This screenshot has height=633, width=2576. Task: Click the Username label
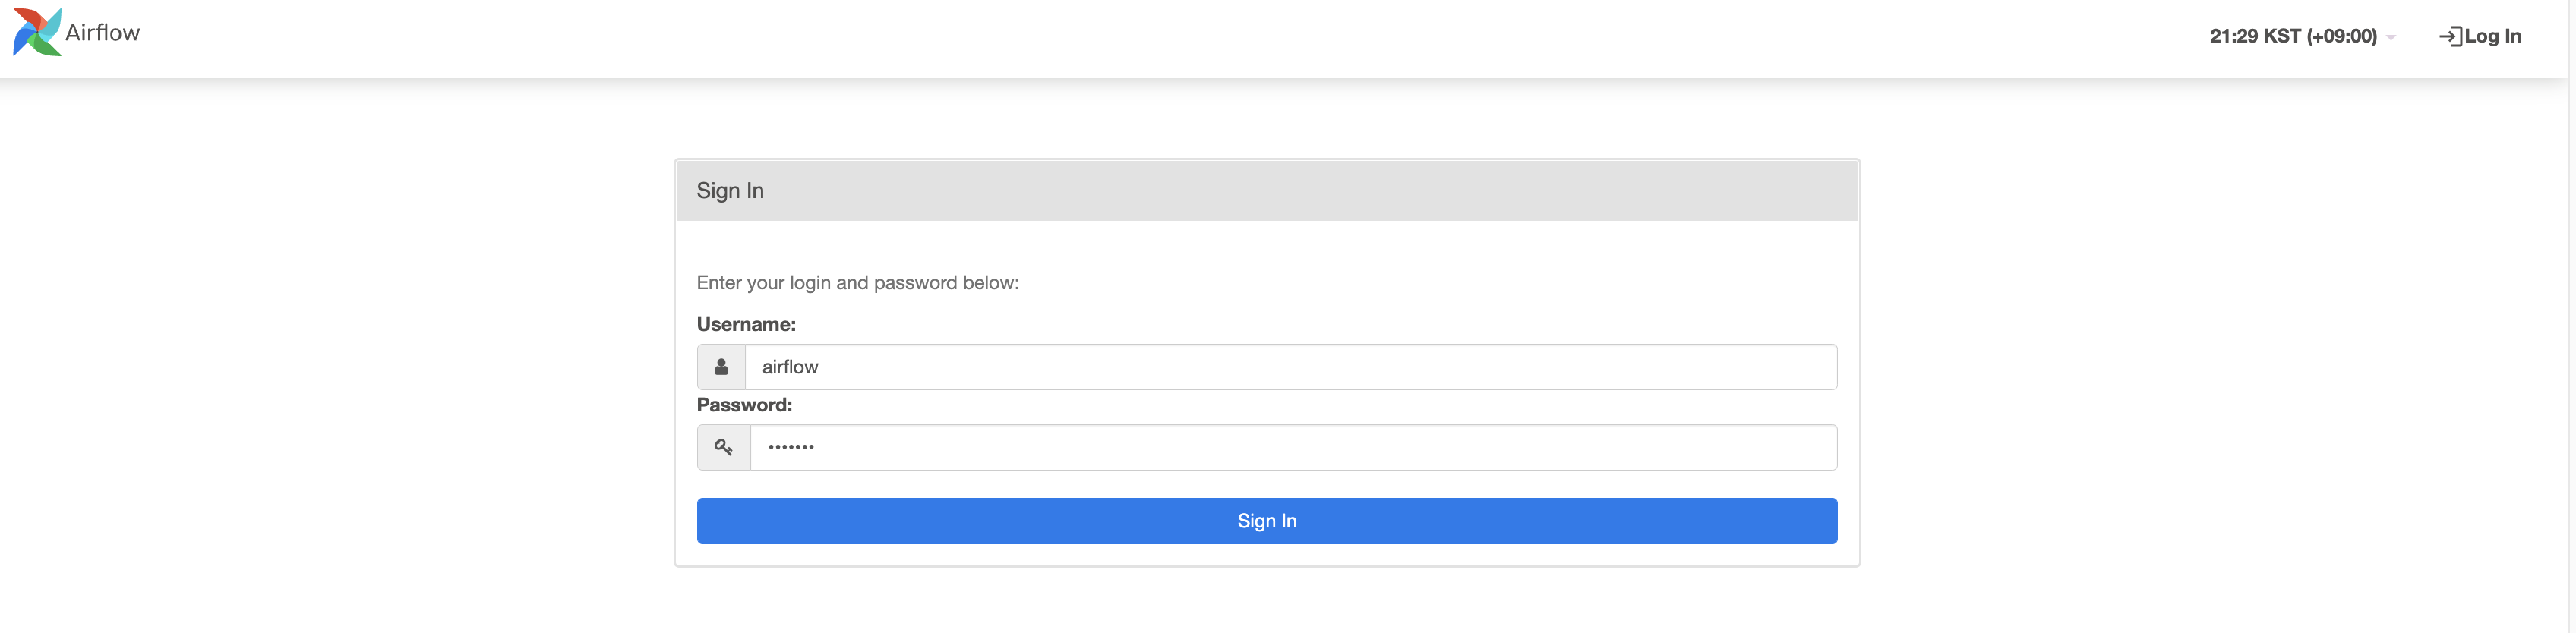tap(746, 324)
